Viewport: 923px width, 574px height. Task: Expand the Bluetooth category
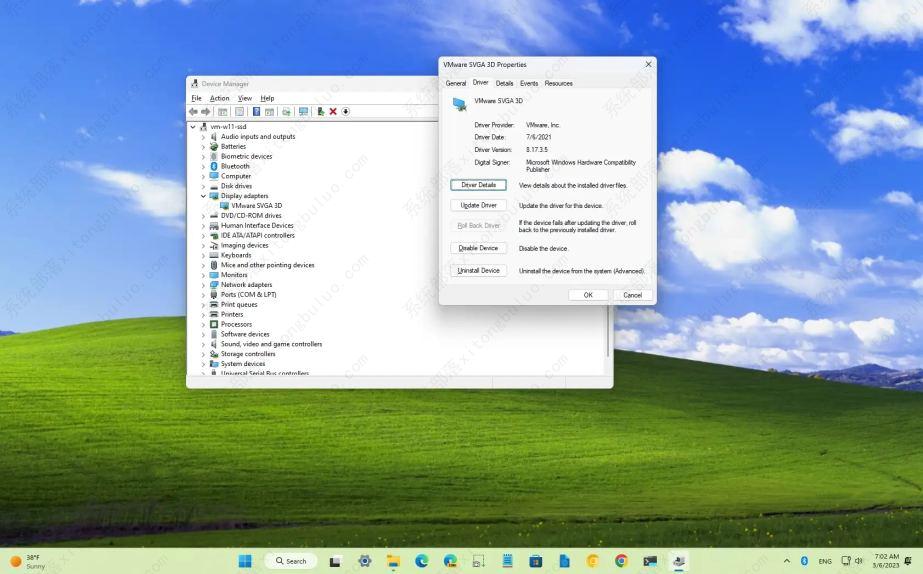coord(203,166)
